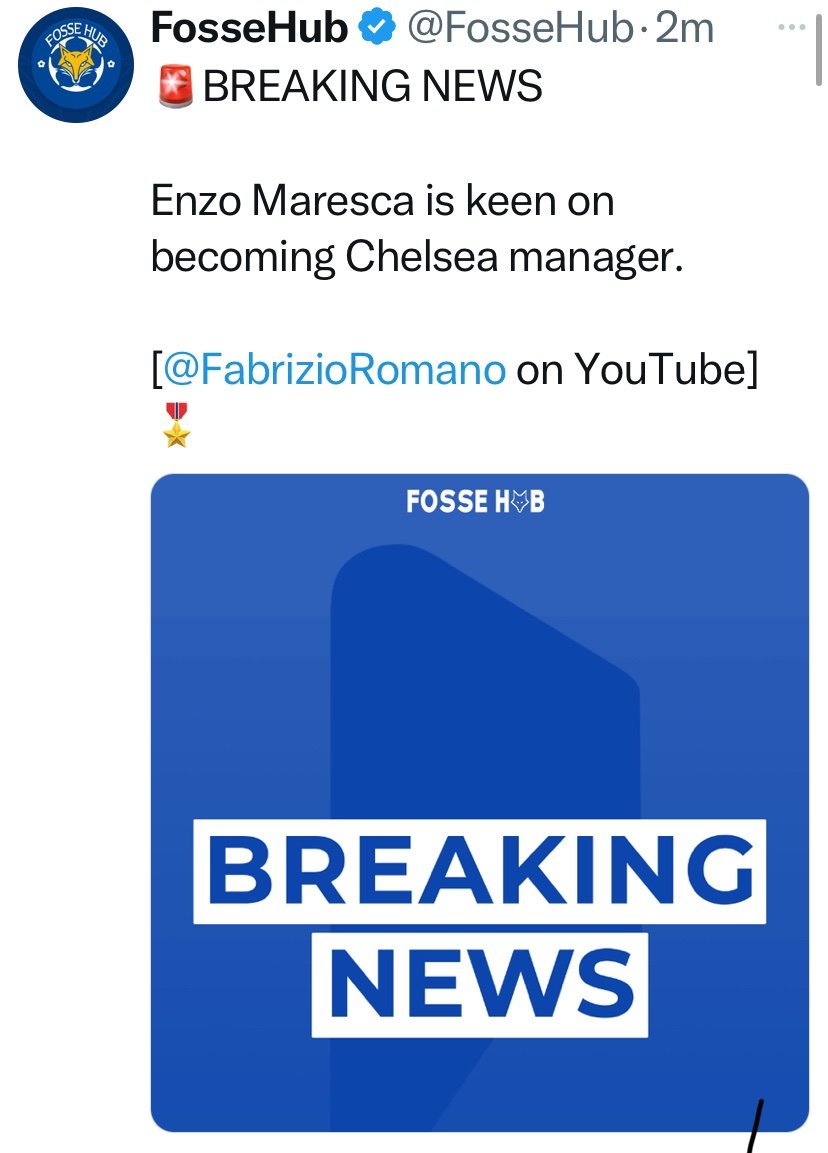Click the blue verified badge
828x1153 pixels.
point(376,28)
